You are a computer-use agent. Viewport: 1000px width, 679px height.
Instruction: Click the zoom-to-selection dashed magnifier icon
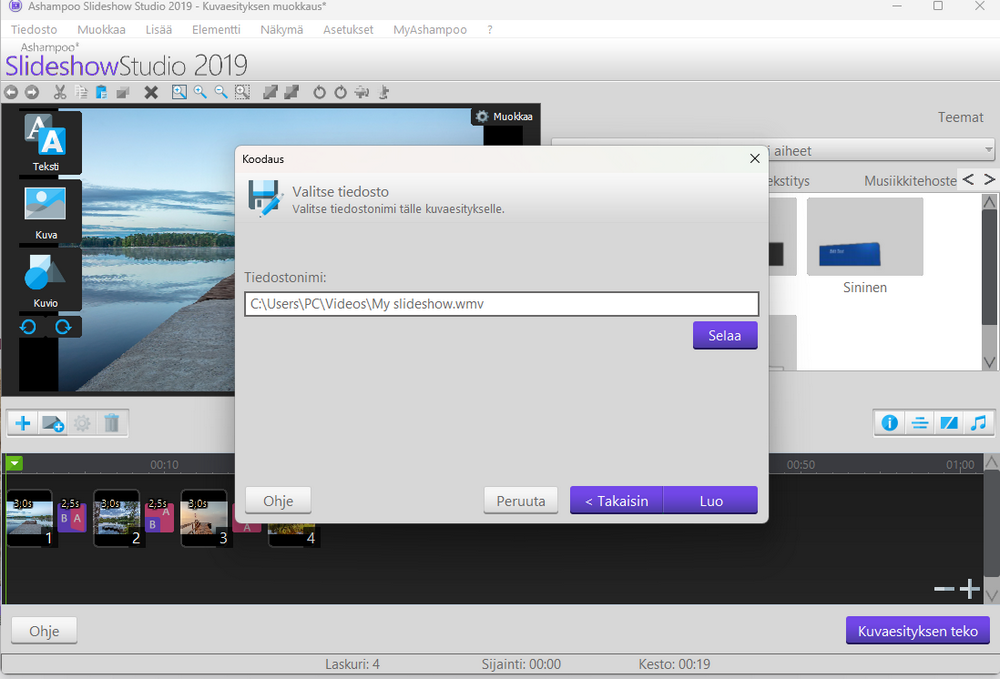point(242,92)
